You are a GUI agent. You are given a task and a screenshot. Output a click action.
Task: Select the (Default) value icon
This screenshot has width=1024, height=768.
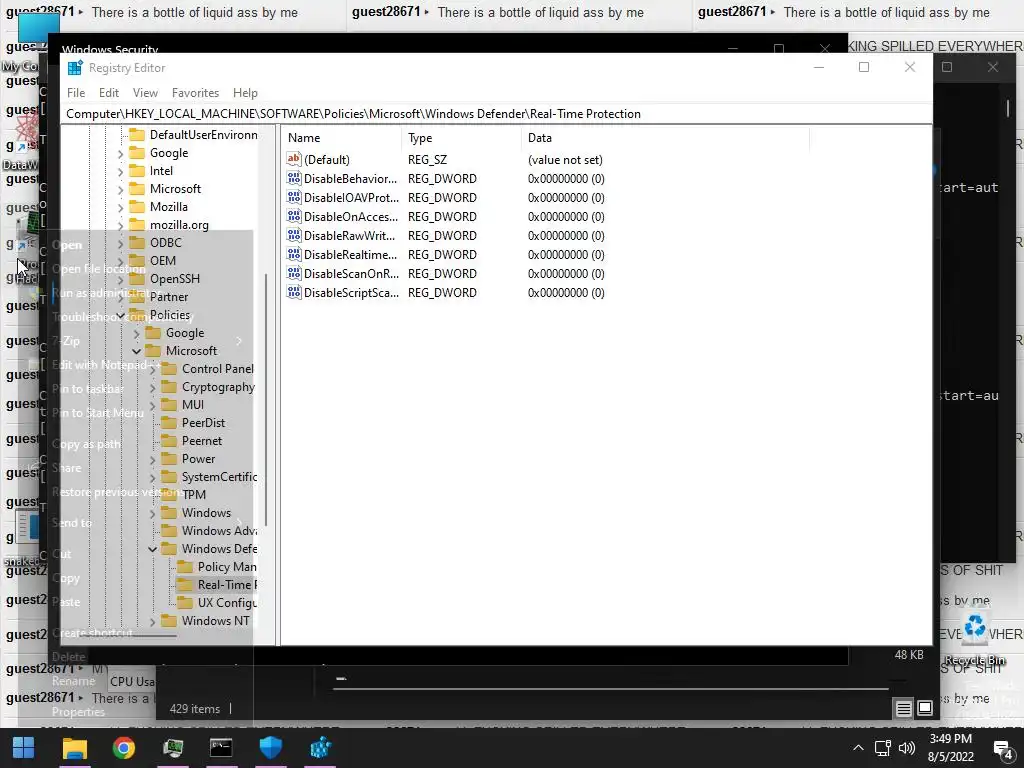pyautogui.click(x=294, y=159)
